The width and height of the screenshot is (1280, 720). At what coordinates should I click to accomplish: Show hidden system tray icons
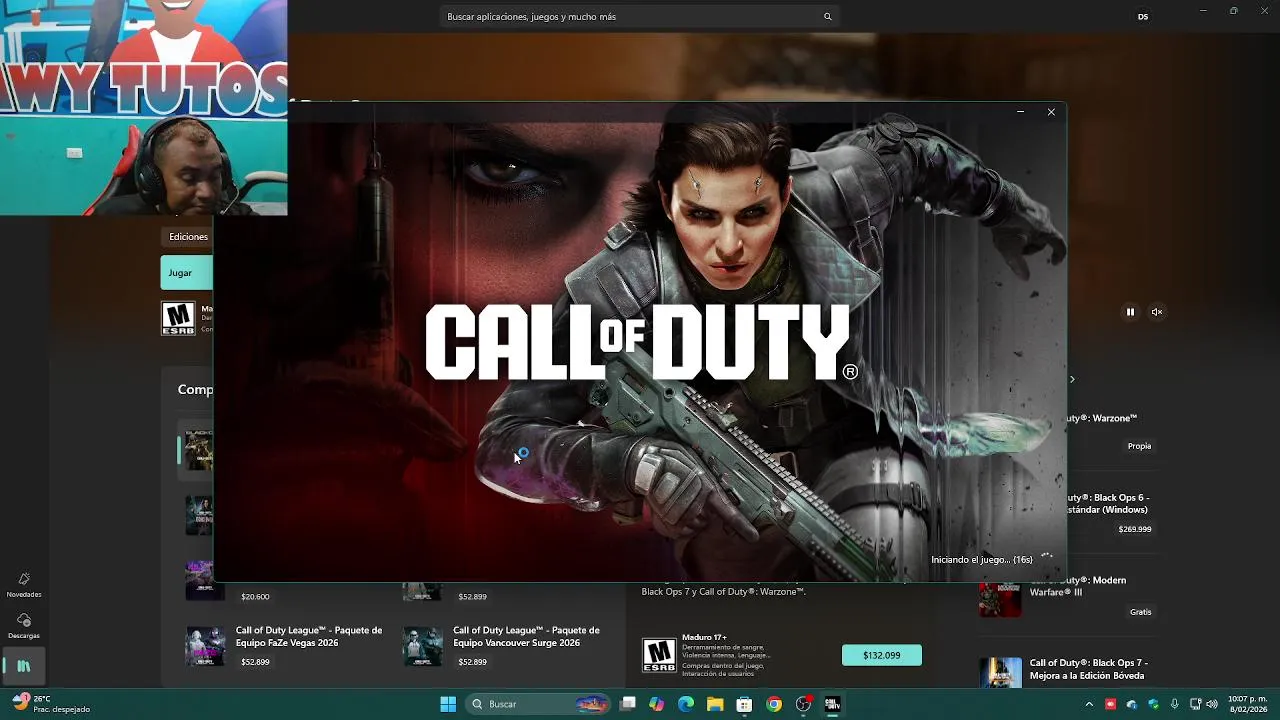pos(1089,704)
